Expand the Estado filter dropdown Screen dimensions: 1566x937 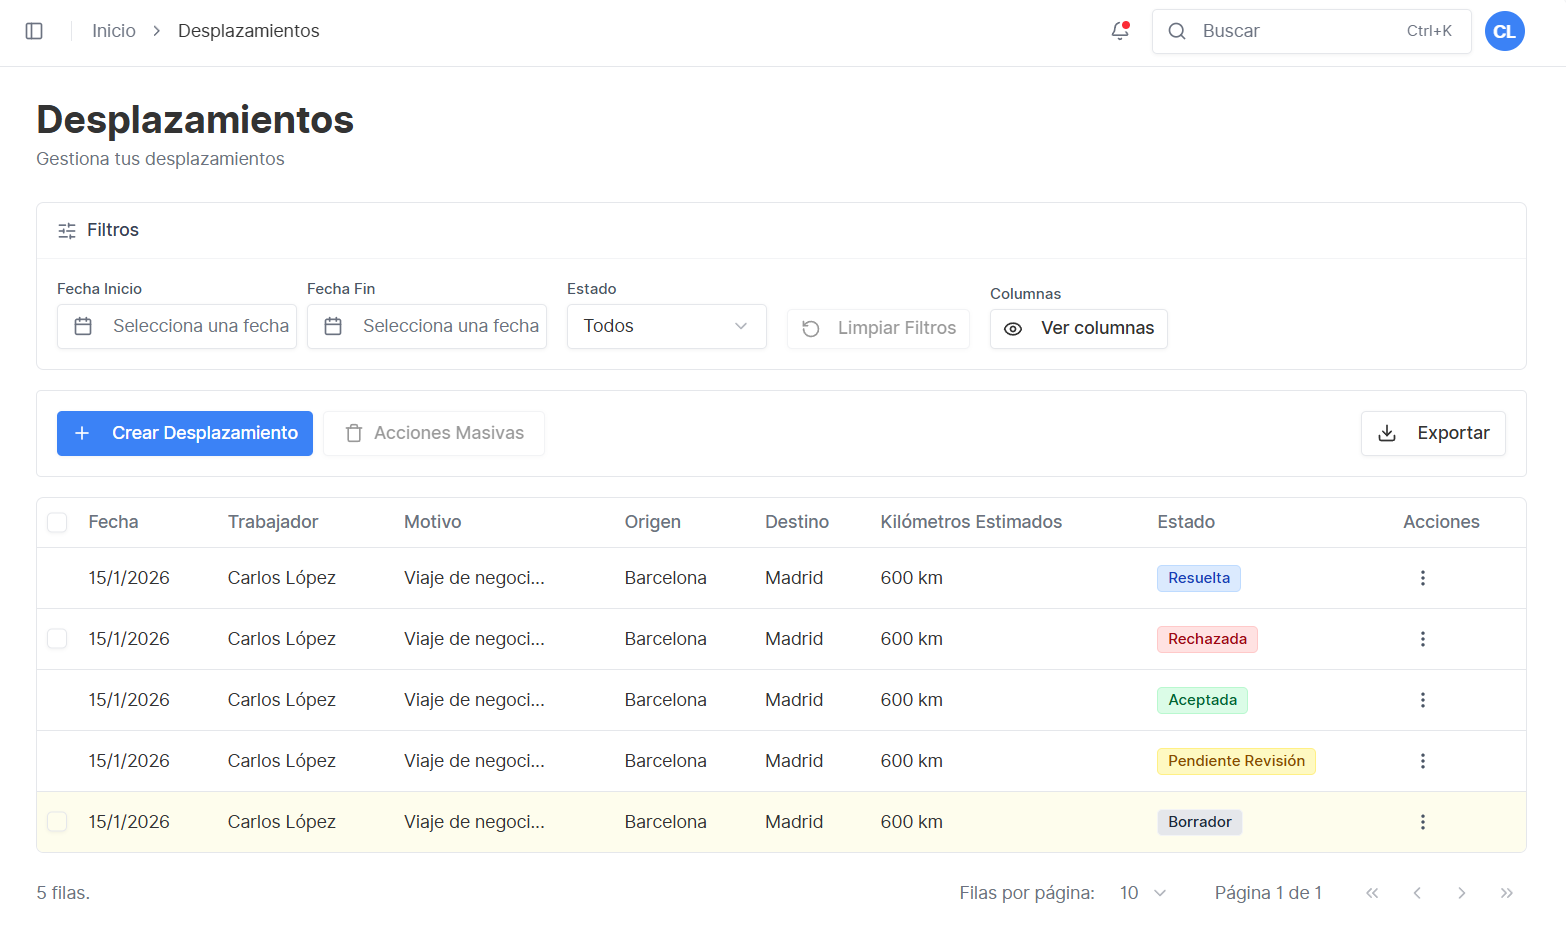666,327
